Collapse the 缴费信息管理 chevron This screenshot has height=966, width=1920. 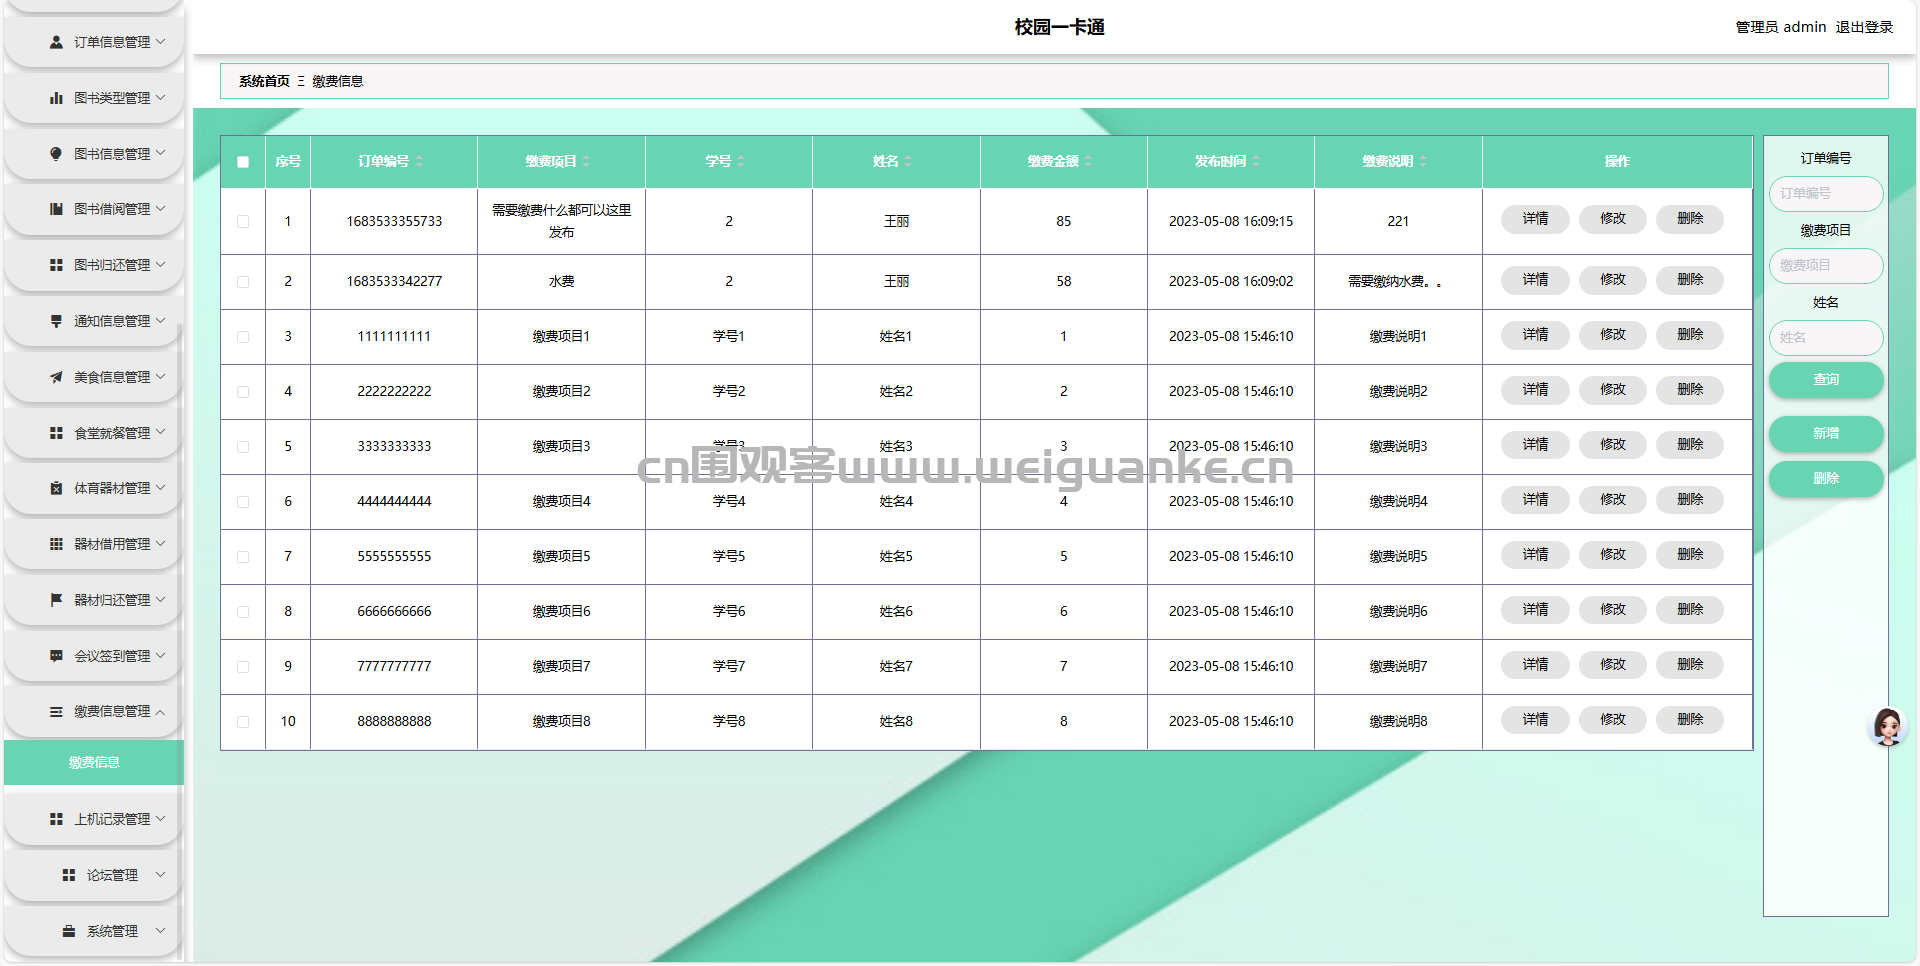click(160, 711)
